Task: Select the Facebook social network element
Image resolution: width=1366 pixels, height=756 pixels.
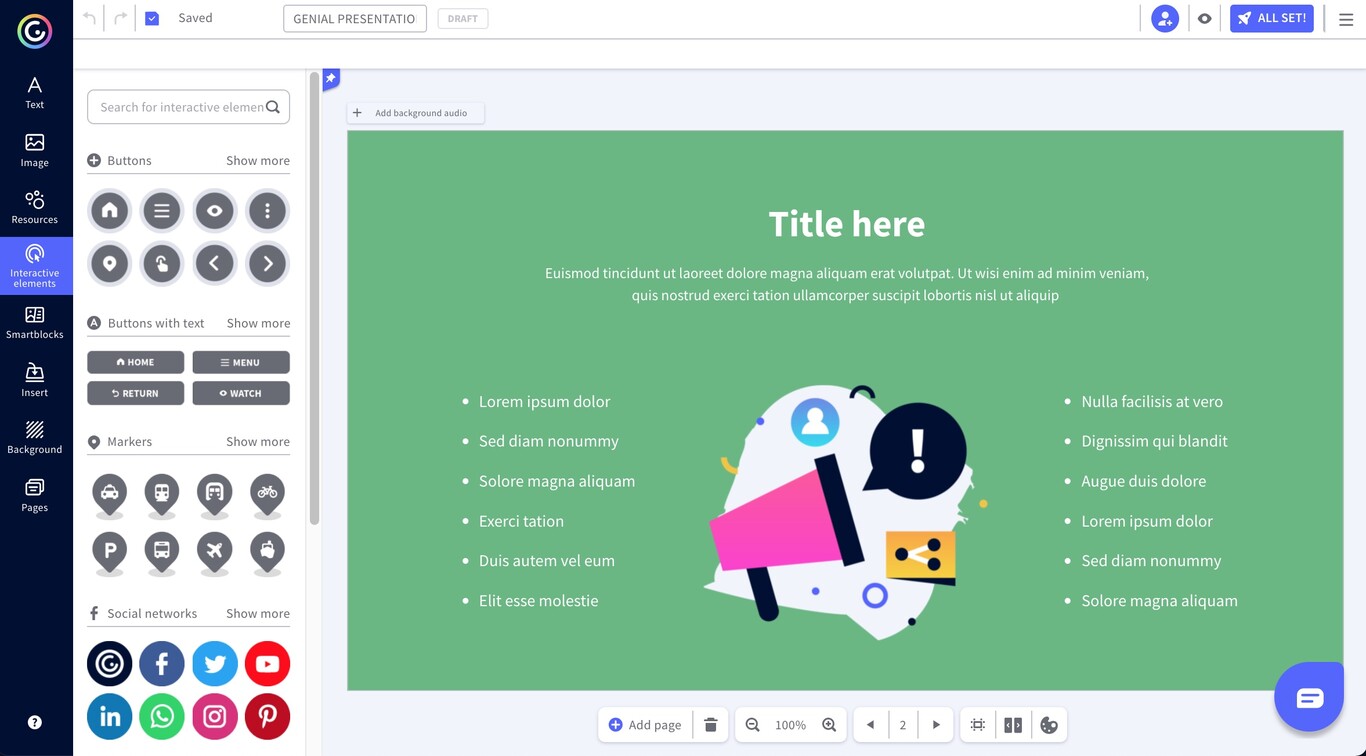Action: coord(162,663)
